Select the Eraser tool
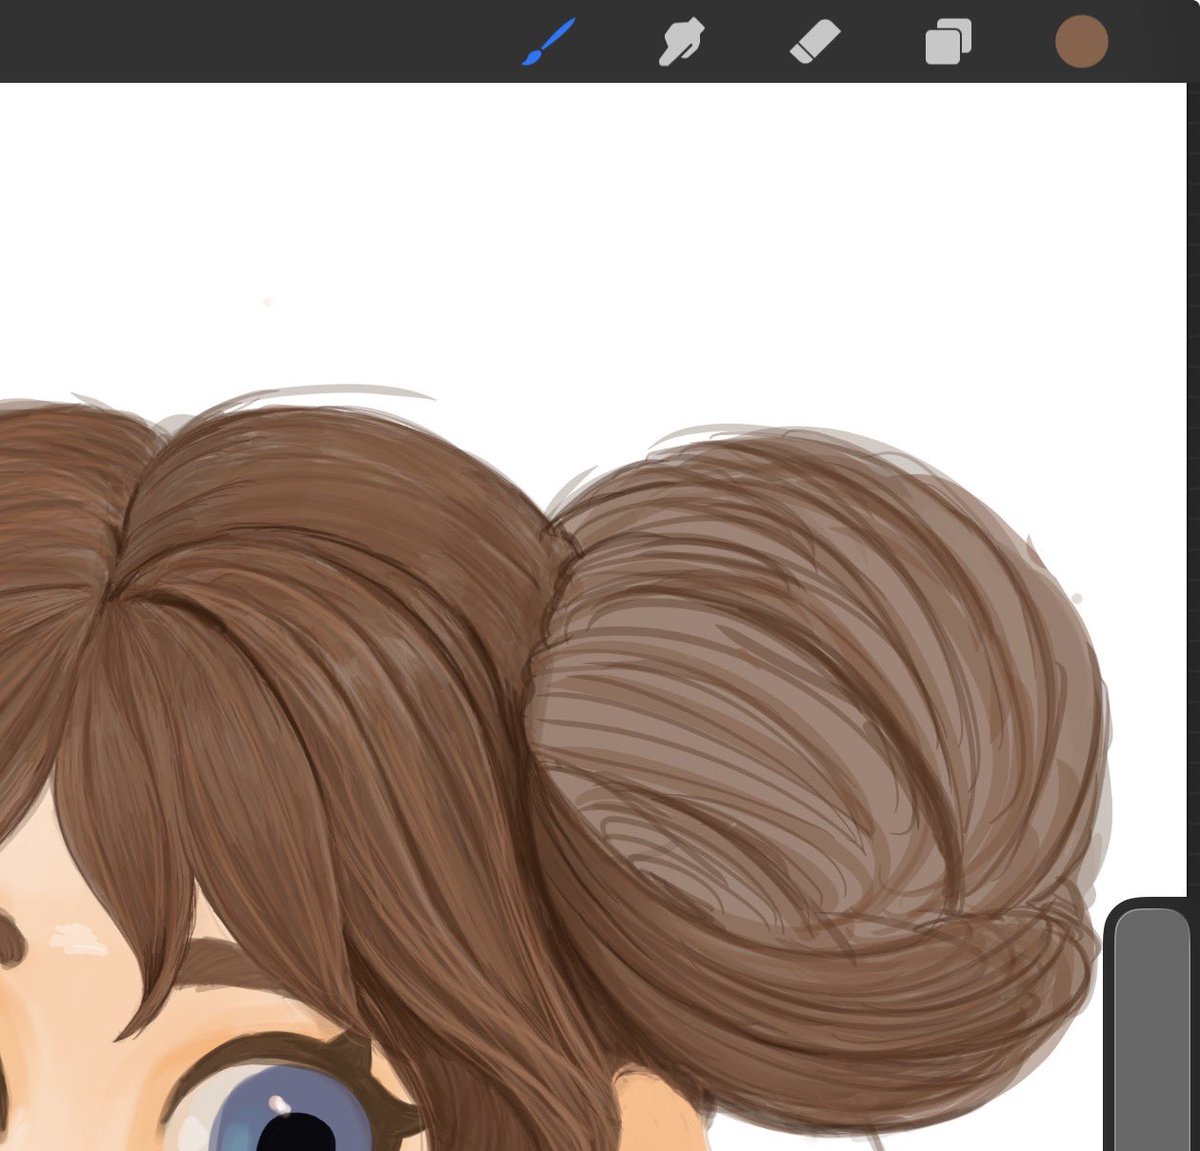 [x=815, y=43]
